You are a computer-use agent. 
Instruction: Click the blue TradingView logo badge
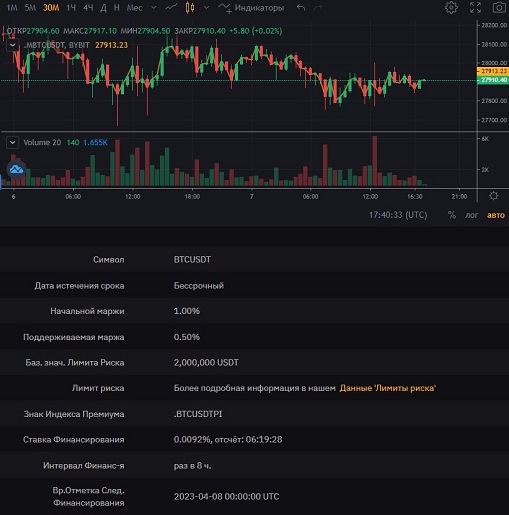pyautogui.click(x=16, y=169)
